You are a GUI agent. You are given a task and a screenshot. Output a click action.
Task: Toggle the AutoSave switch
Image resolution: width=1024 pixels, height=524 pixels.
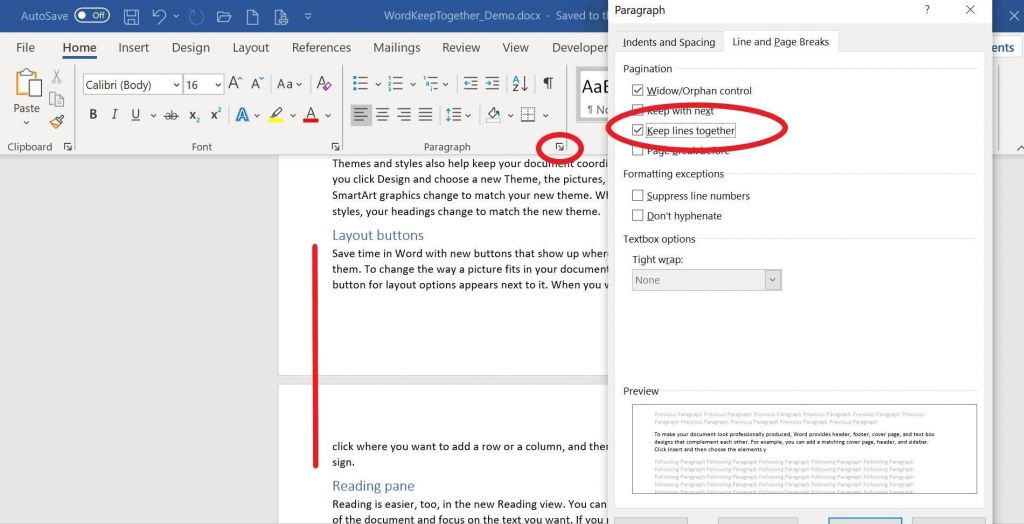point(91,16)
